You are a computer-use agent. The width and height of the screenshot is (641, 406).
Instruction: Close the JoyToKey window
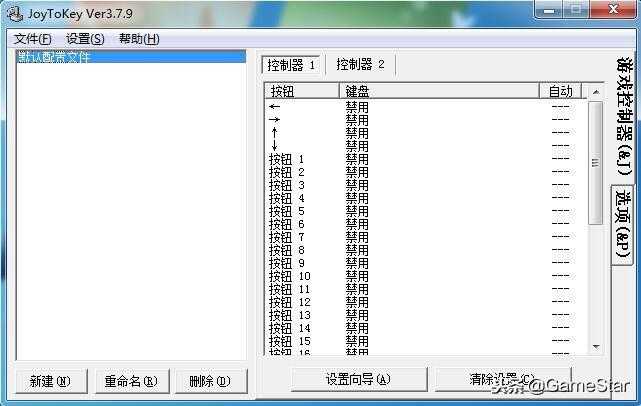pos(613,9)
